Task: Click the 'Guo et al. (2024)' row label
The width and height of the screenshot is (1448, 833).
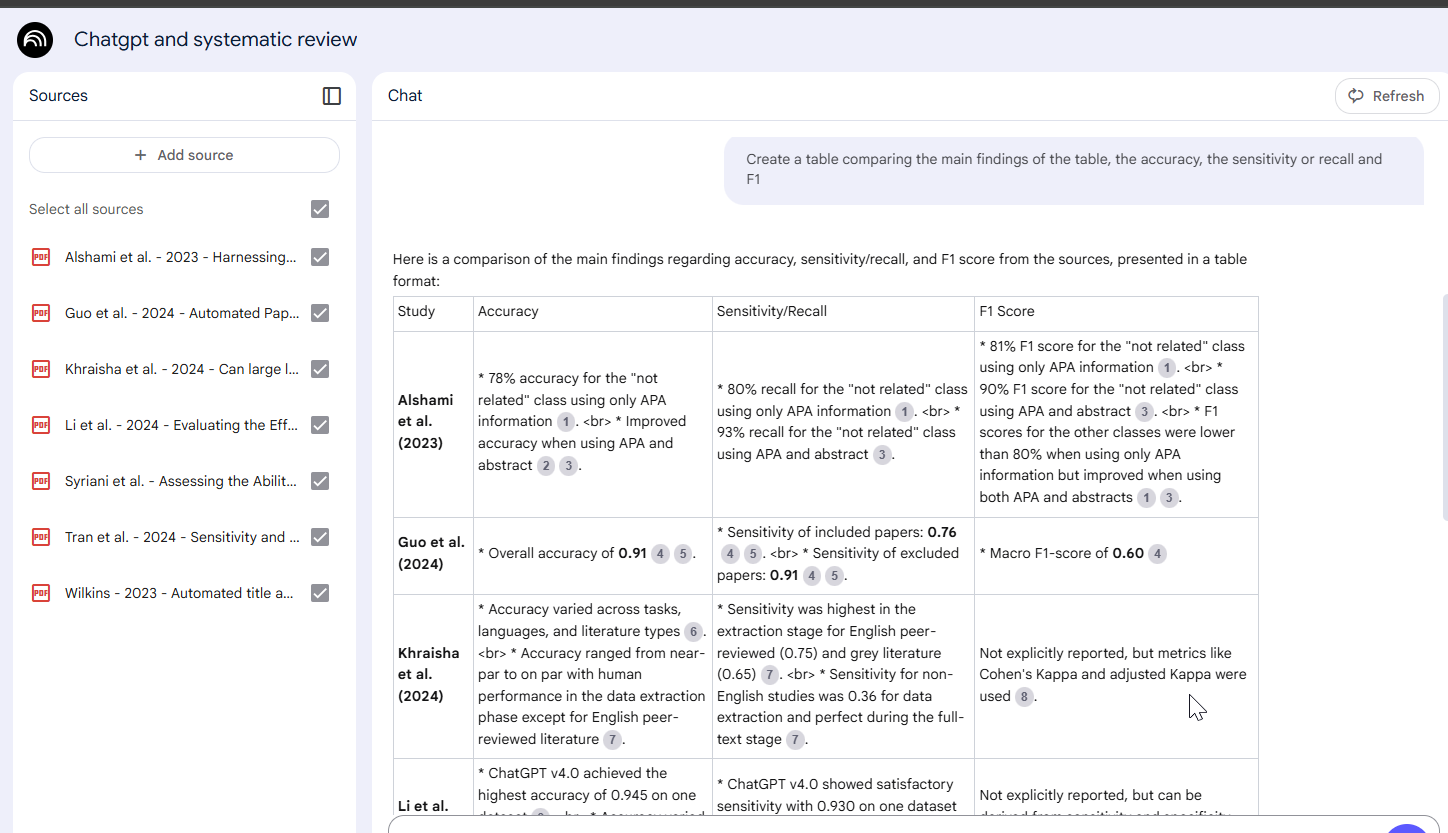Action: point(431,553)
